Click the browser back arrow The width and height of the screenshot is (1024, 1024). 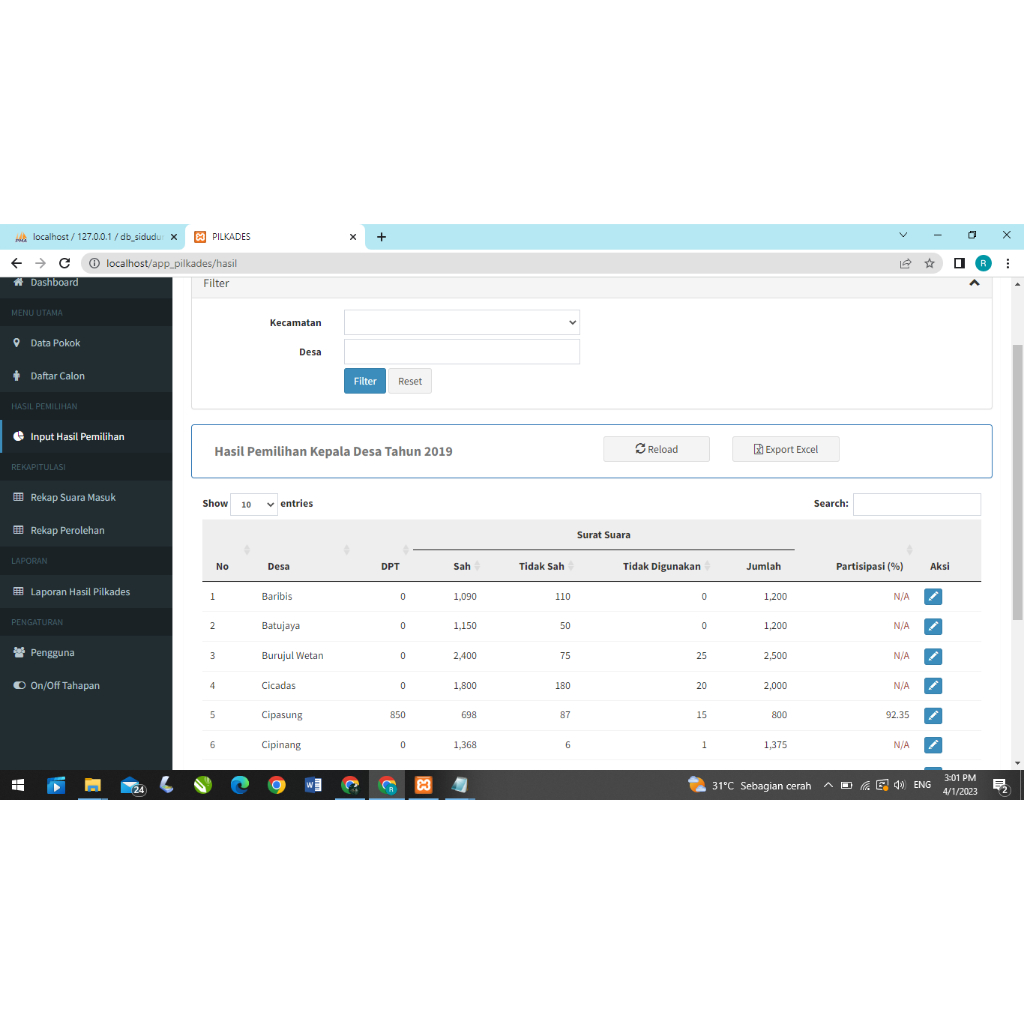point(16,263)
